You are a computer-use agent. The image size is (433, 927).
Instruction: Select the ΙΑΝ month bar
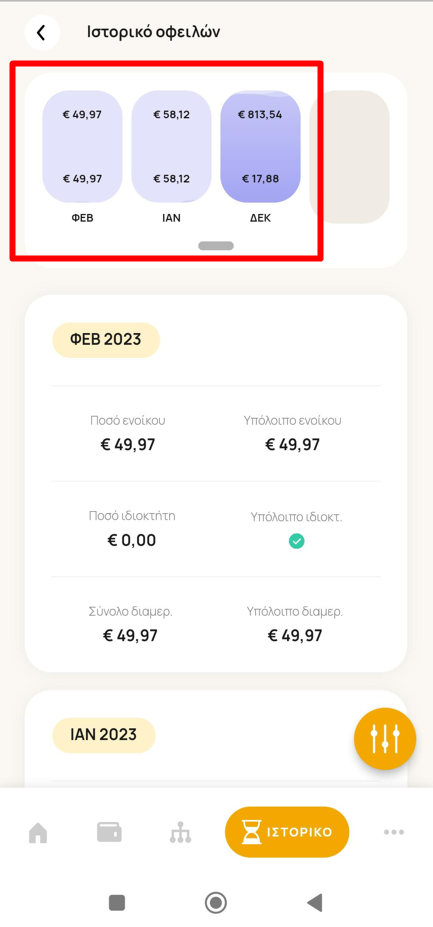[x=171, y=147]
